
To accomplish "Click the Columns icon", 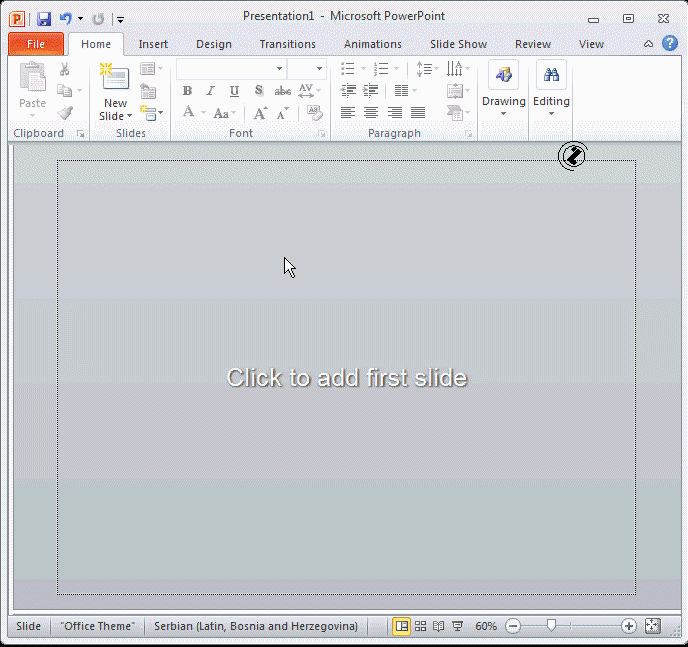I will pos(401,91).
